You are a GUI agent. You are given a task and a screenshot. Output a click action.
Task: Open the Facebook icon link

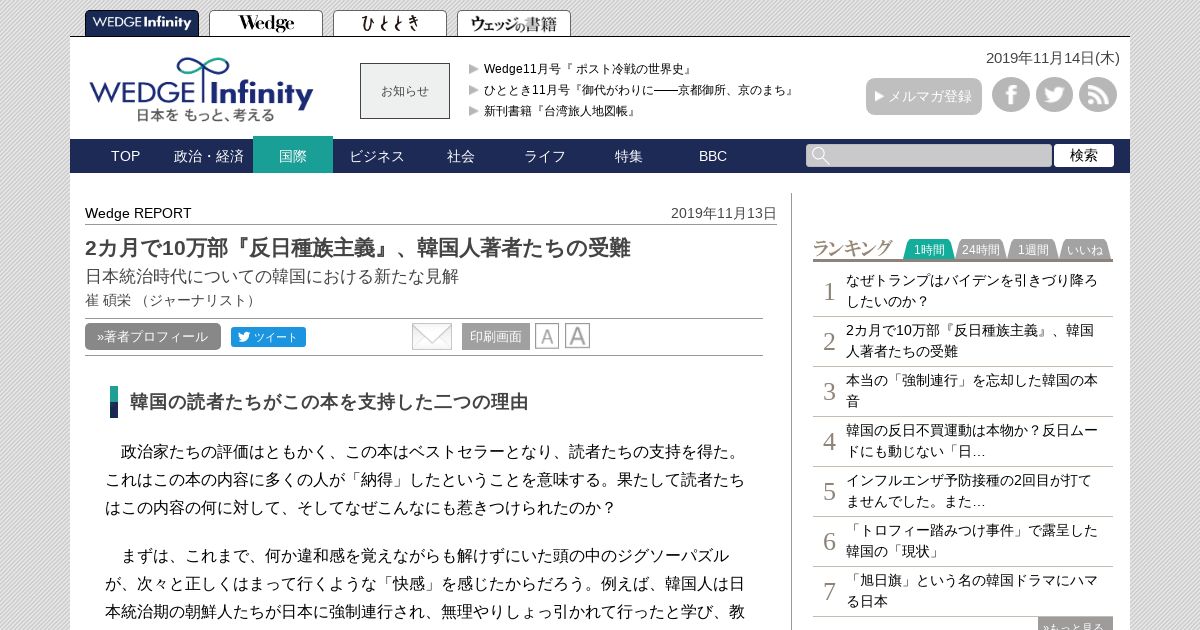1011,95
